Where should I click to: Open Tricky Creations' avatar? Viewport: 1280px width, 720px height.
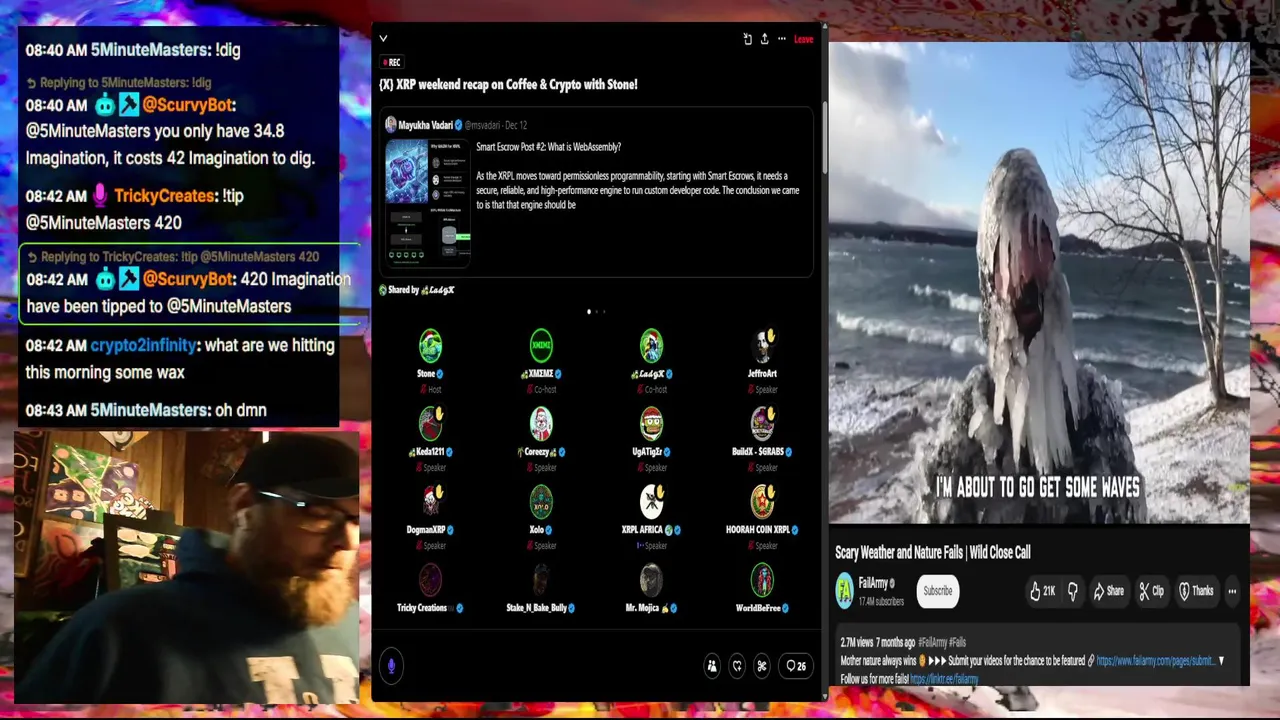click(x=430, y=580)
